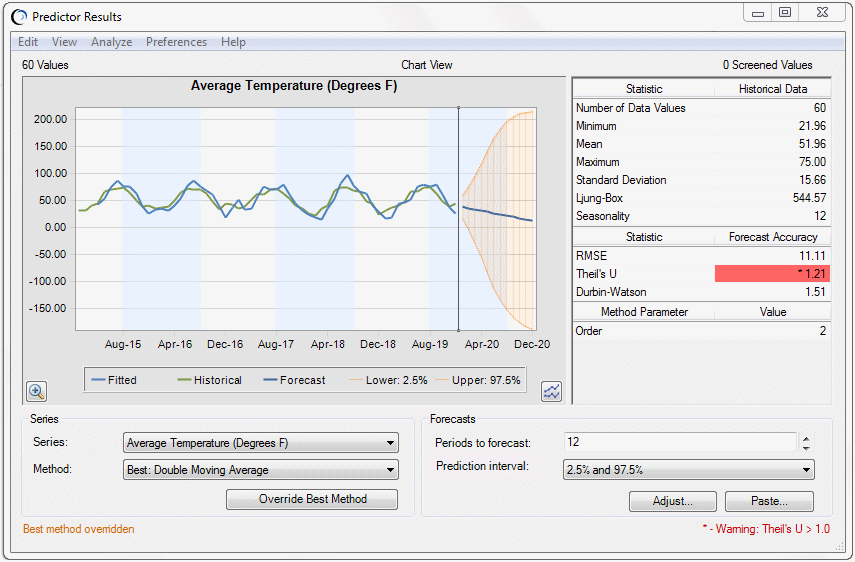Click the RMSE value 11.11
855x562 pixels.
(x=812, y=256)
